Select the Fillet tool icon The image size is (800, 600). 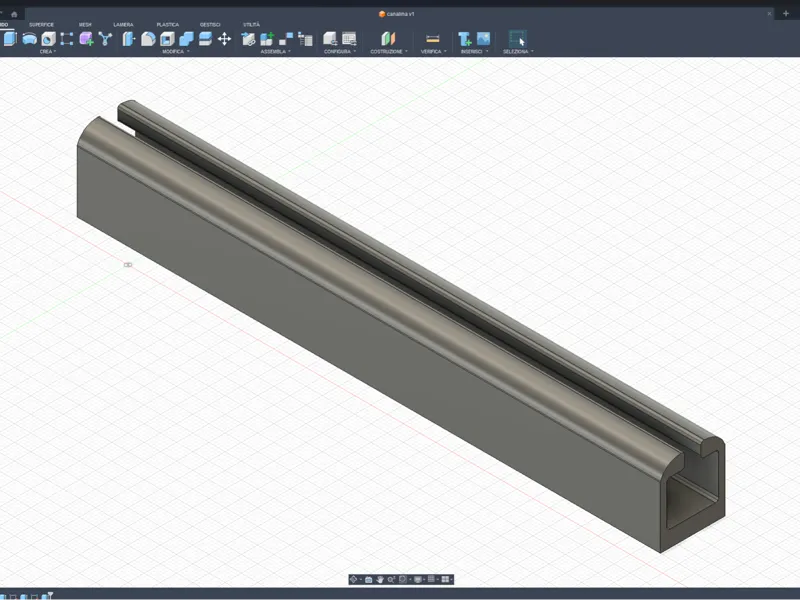point(148,39)
